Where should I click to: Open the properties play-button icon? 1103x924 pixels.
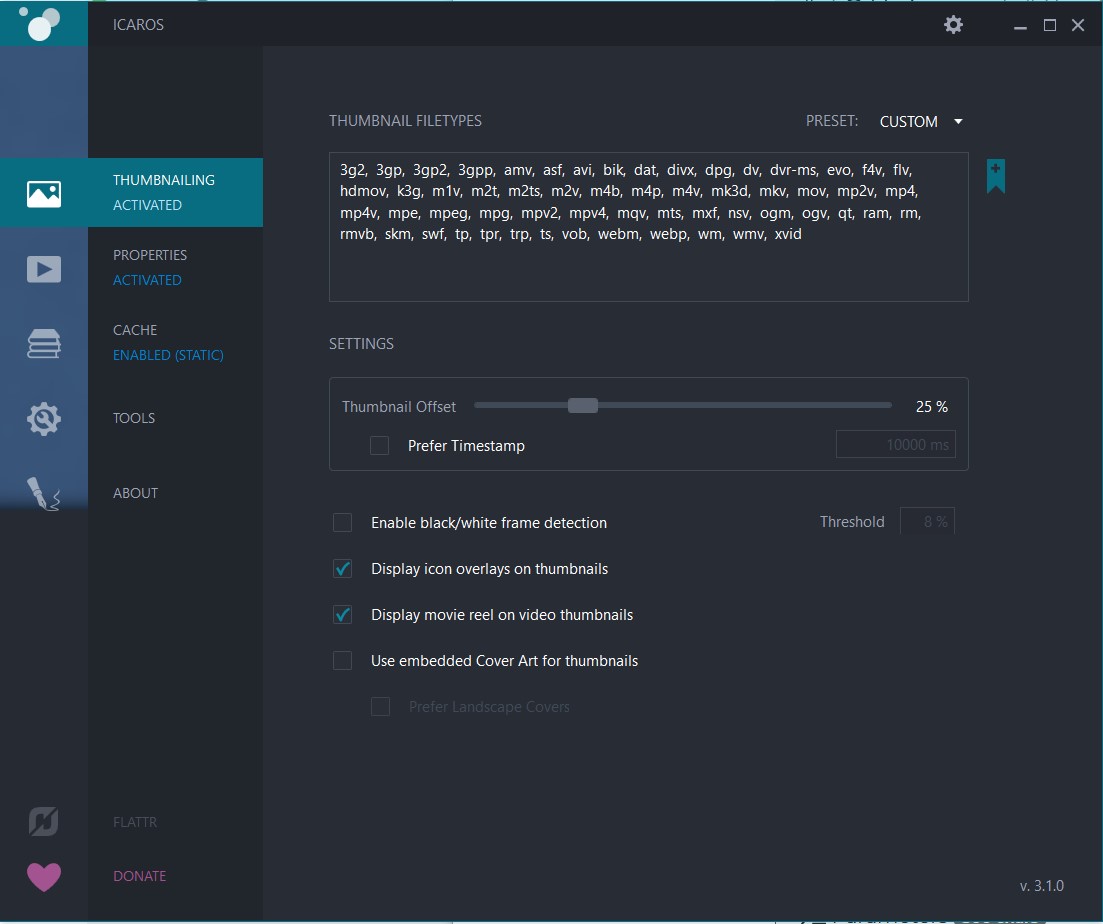[44, 269]
